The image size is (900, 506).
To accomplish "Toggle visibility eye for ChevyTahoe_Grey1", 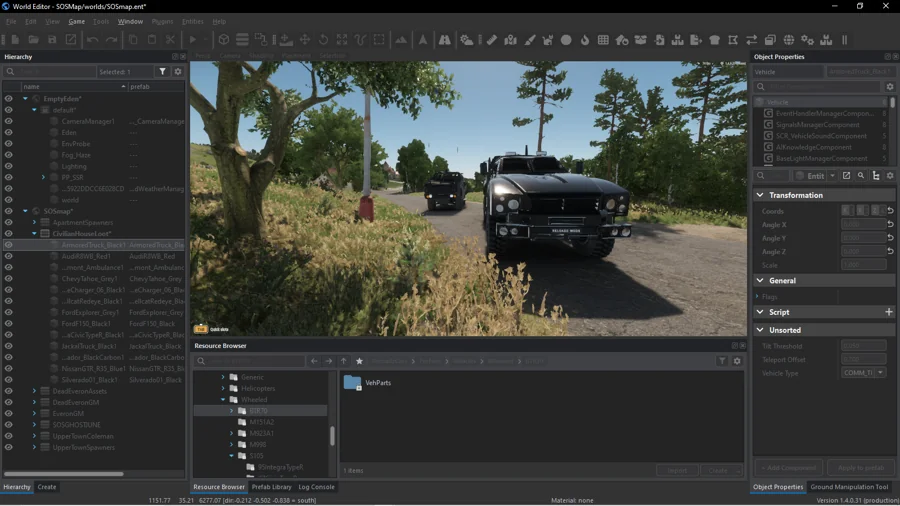I will pyautogui.click(x=9, y=278).
